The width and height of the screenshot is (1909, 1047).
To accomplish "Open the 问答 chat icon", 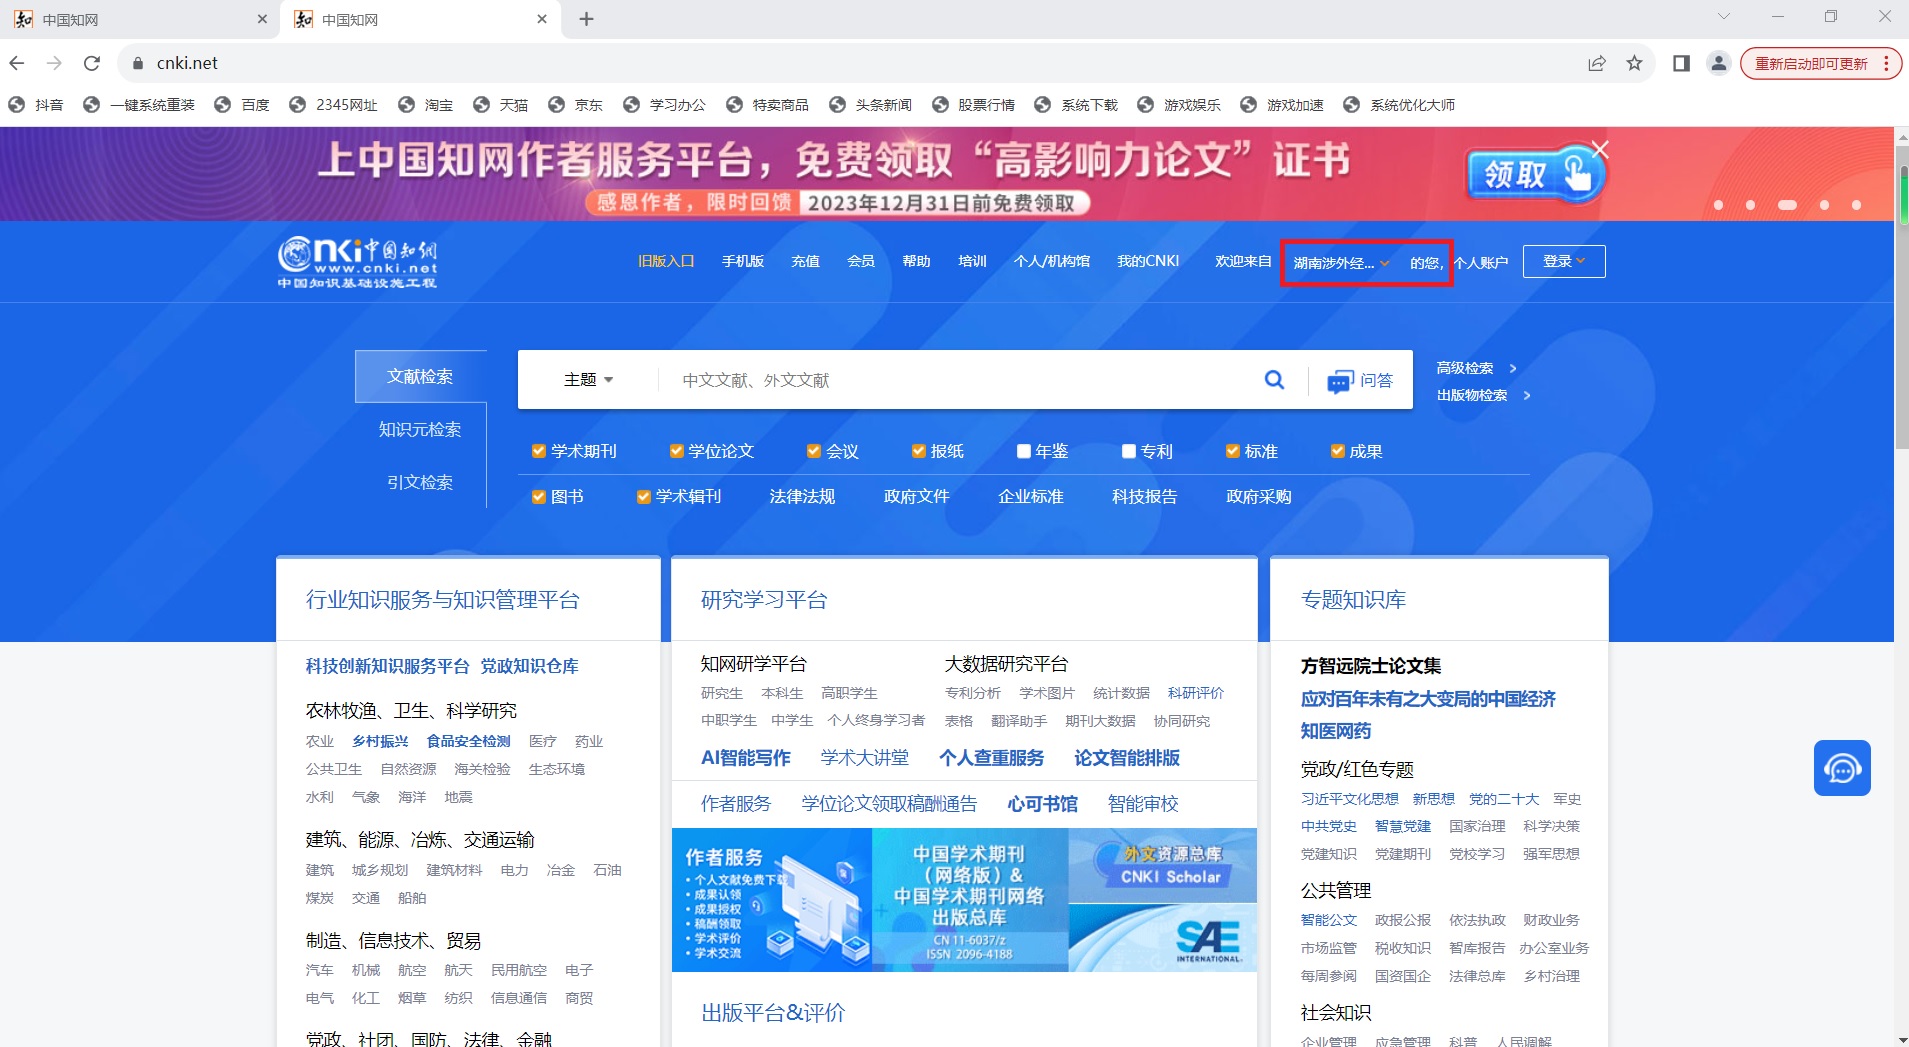I will [1360, 381].
